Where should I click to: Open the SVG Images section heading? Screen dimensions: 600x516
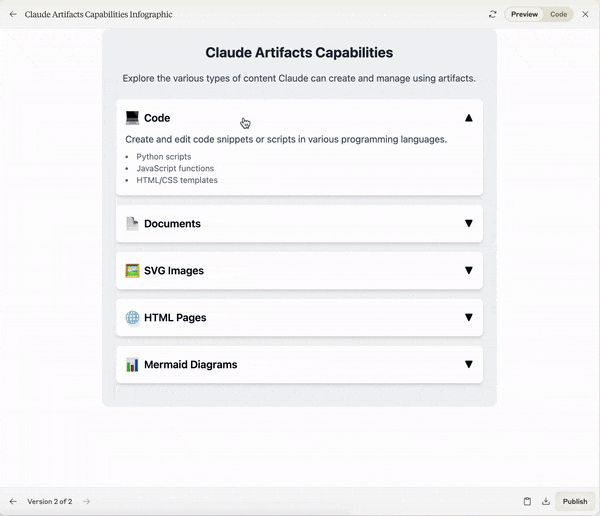pyautogui.click(x=174, y=271)
